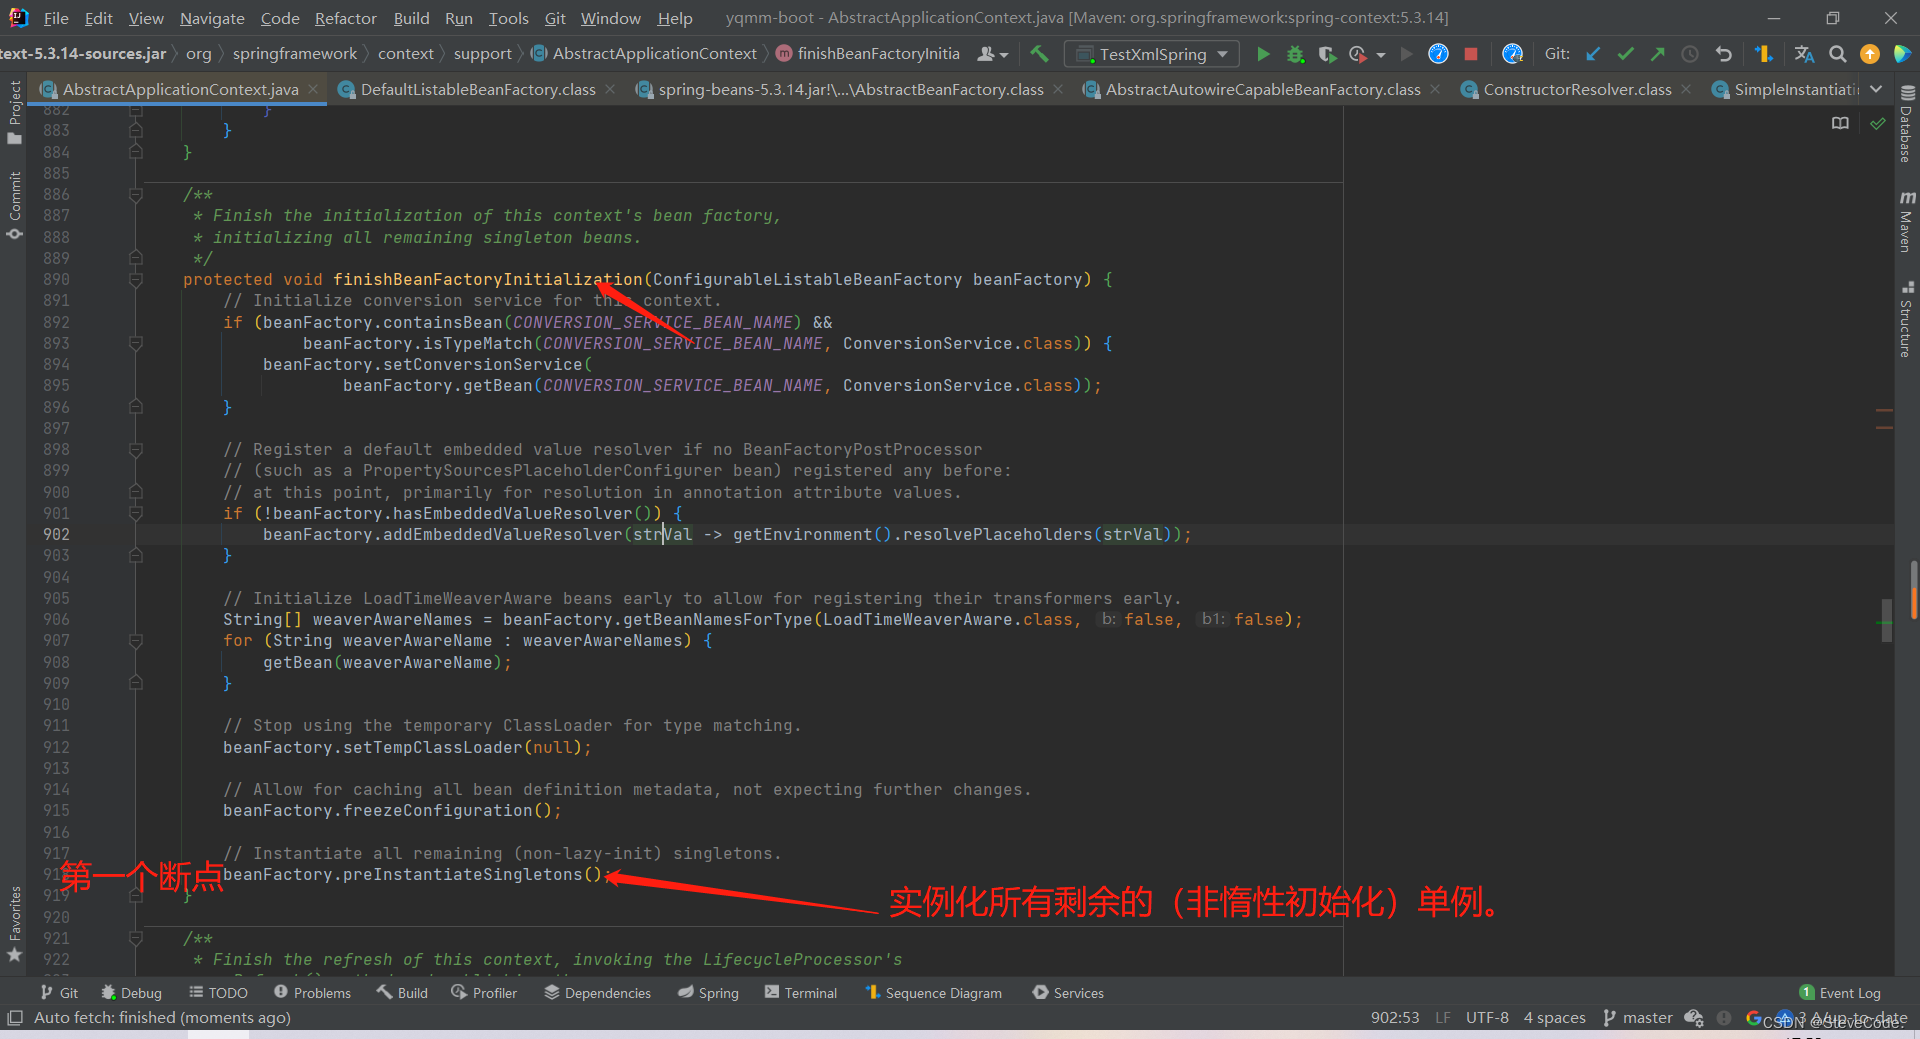Screen dimensions: 1920x1039
Task: Start debugging with the green bug icon
Action: [1296, 54]
